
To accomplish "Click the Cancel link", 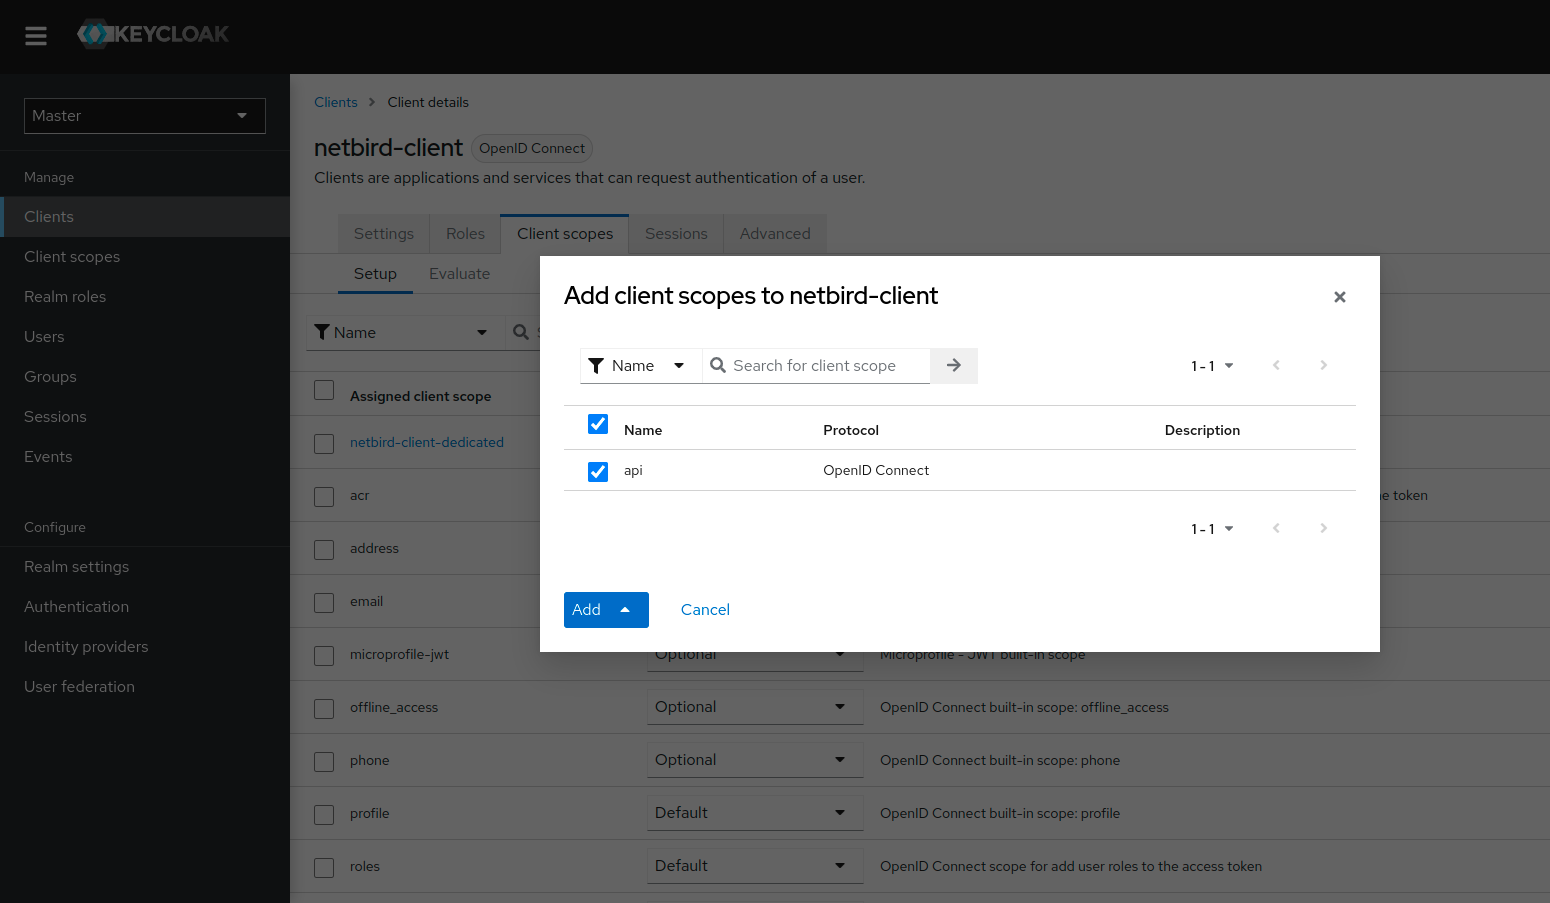I will 705,610.
